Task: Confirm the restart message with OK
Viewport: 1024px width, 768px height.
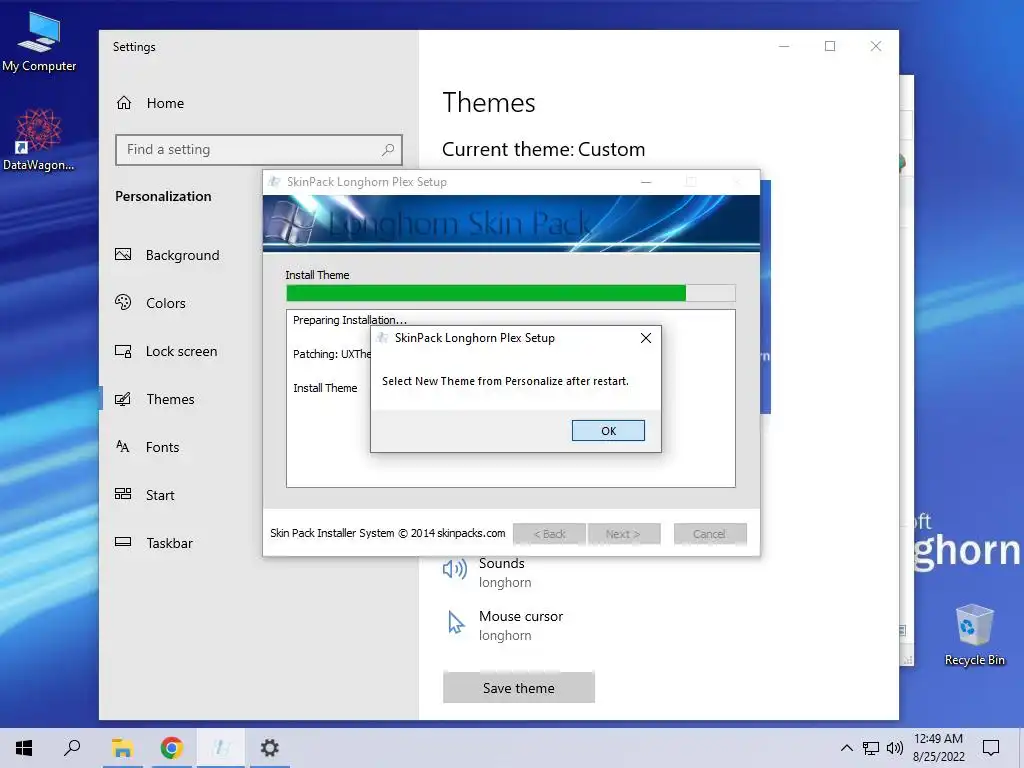Action: (x=608, y=430)
